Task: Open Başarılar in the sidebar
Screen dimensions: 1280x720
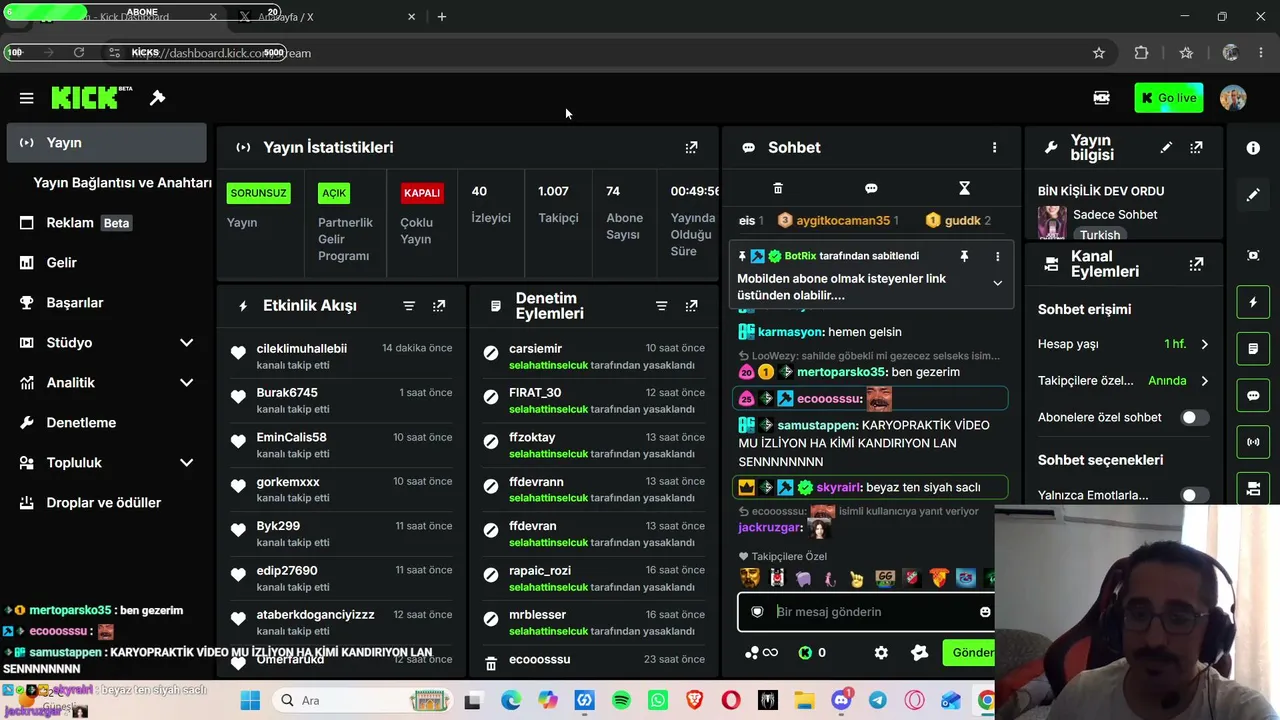Action: tap(106, 303)
